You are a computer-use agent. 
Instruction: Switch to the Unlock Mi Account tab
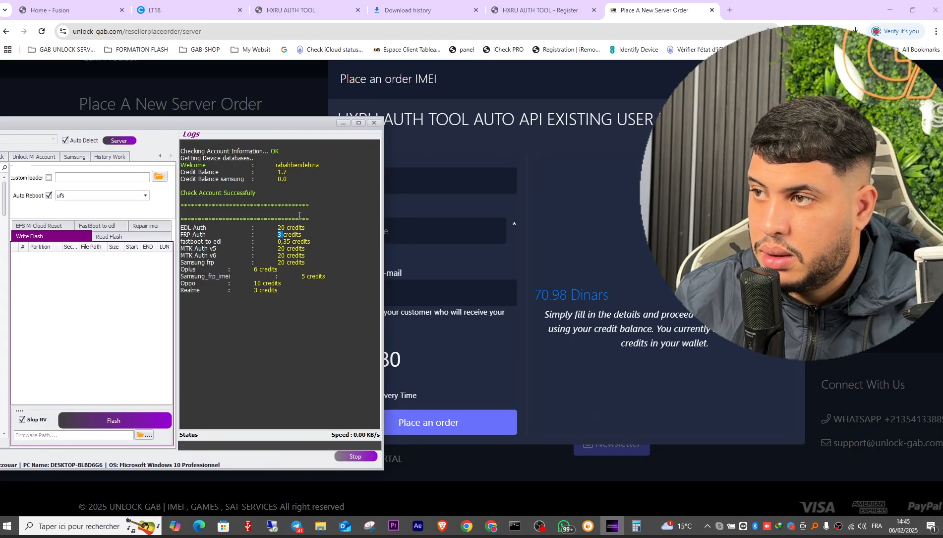34,157
